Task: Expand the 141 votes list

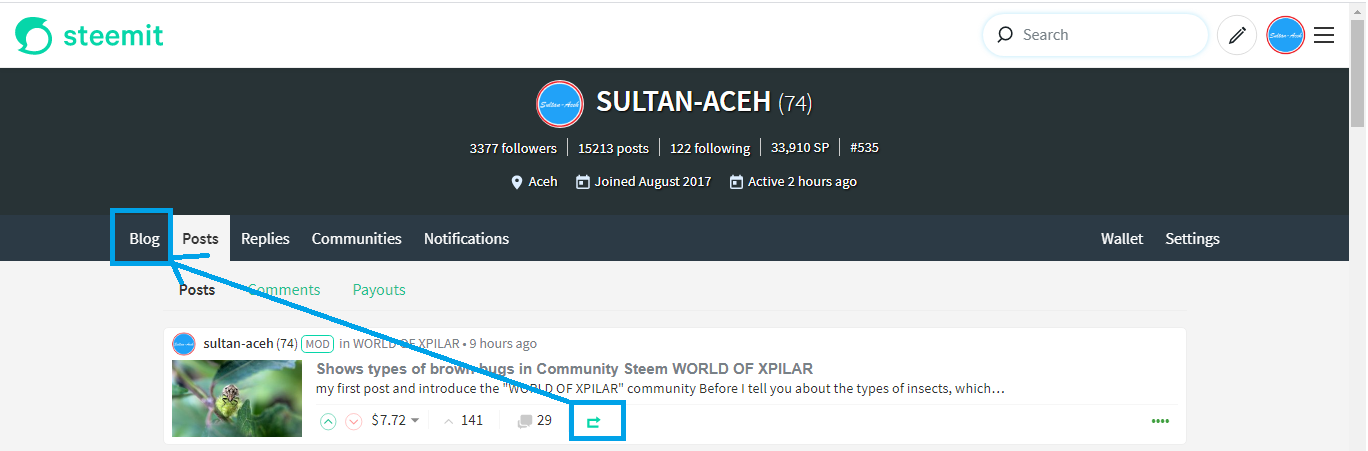Action: click(463, 420)
